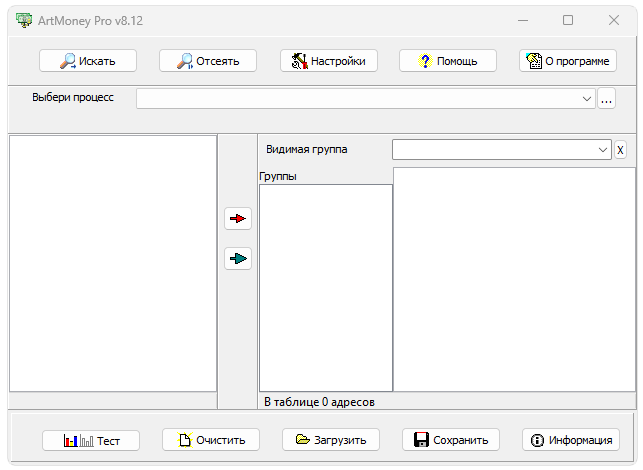The width and height of the screenshot is (643, 470).
Task: Click the ellipsis button next to process list
Action: [607, 99]
